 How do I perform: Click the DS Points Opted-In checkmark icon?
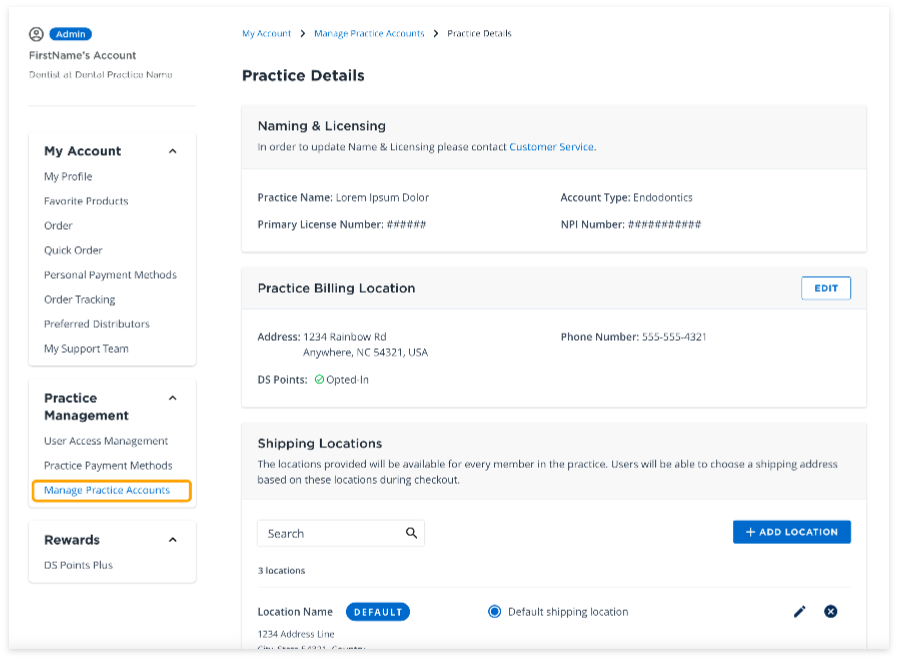[x=319, y=380]
